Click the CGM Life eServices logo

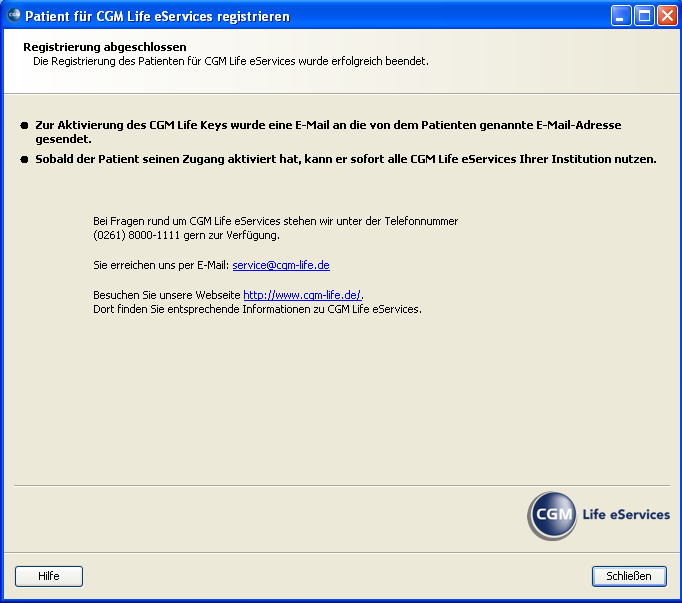(598, 516)
